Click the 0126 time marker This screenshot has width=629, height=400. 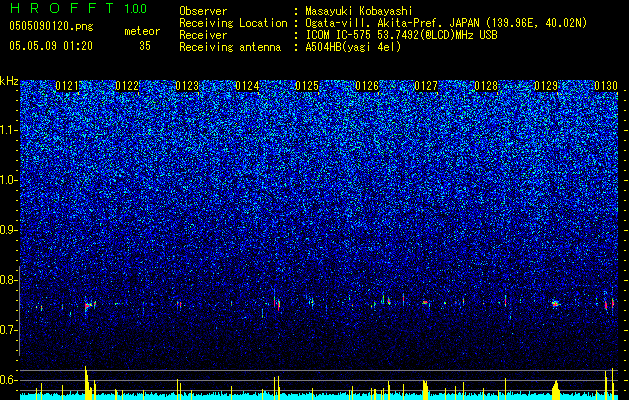(367, 86)
